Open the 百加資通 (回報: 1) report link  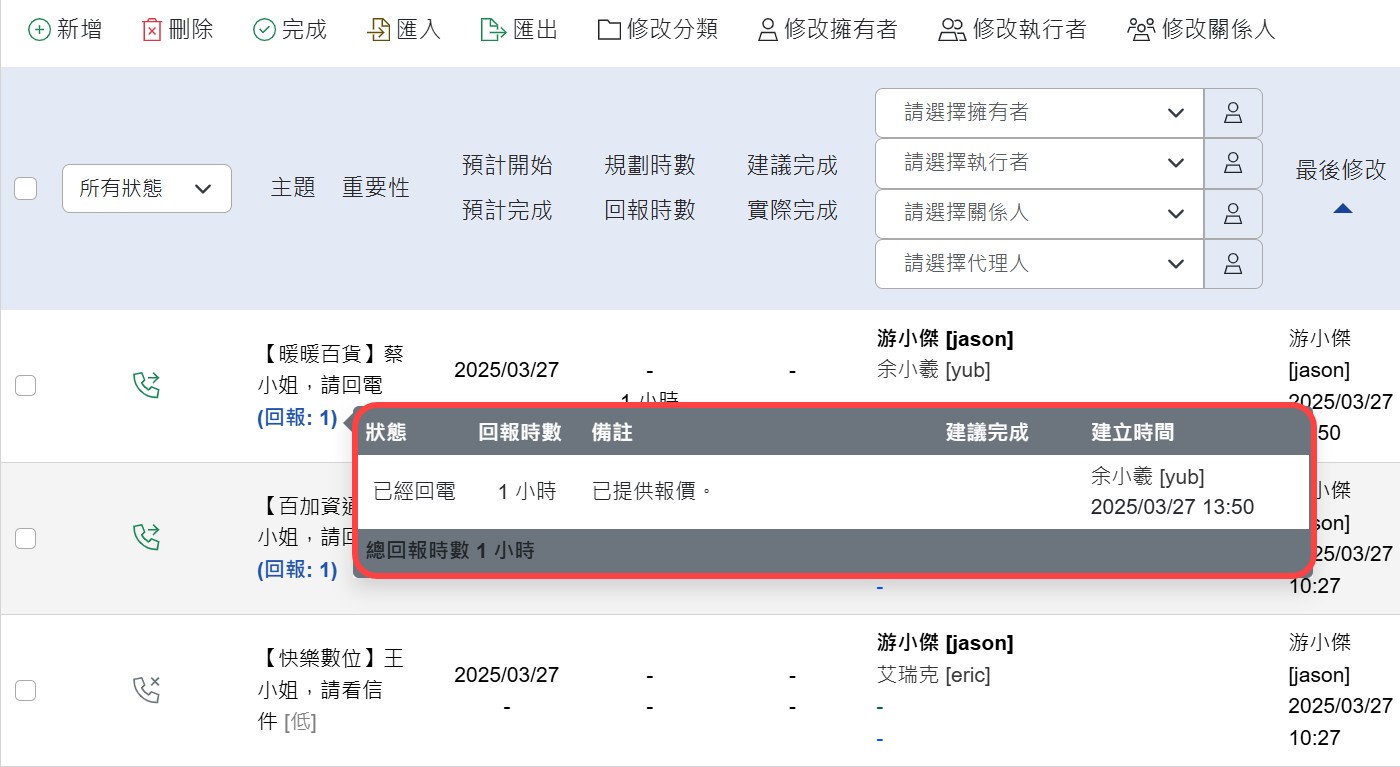pos(298,570)
